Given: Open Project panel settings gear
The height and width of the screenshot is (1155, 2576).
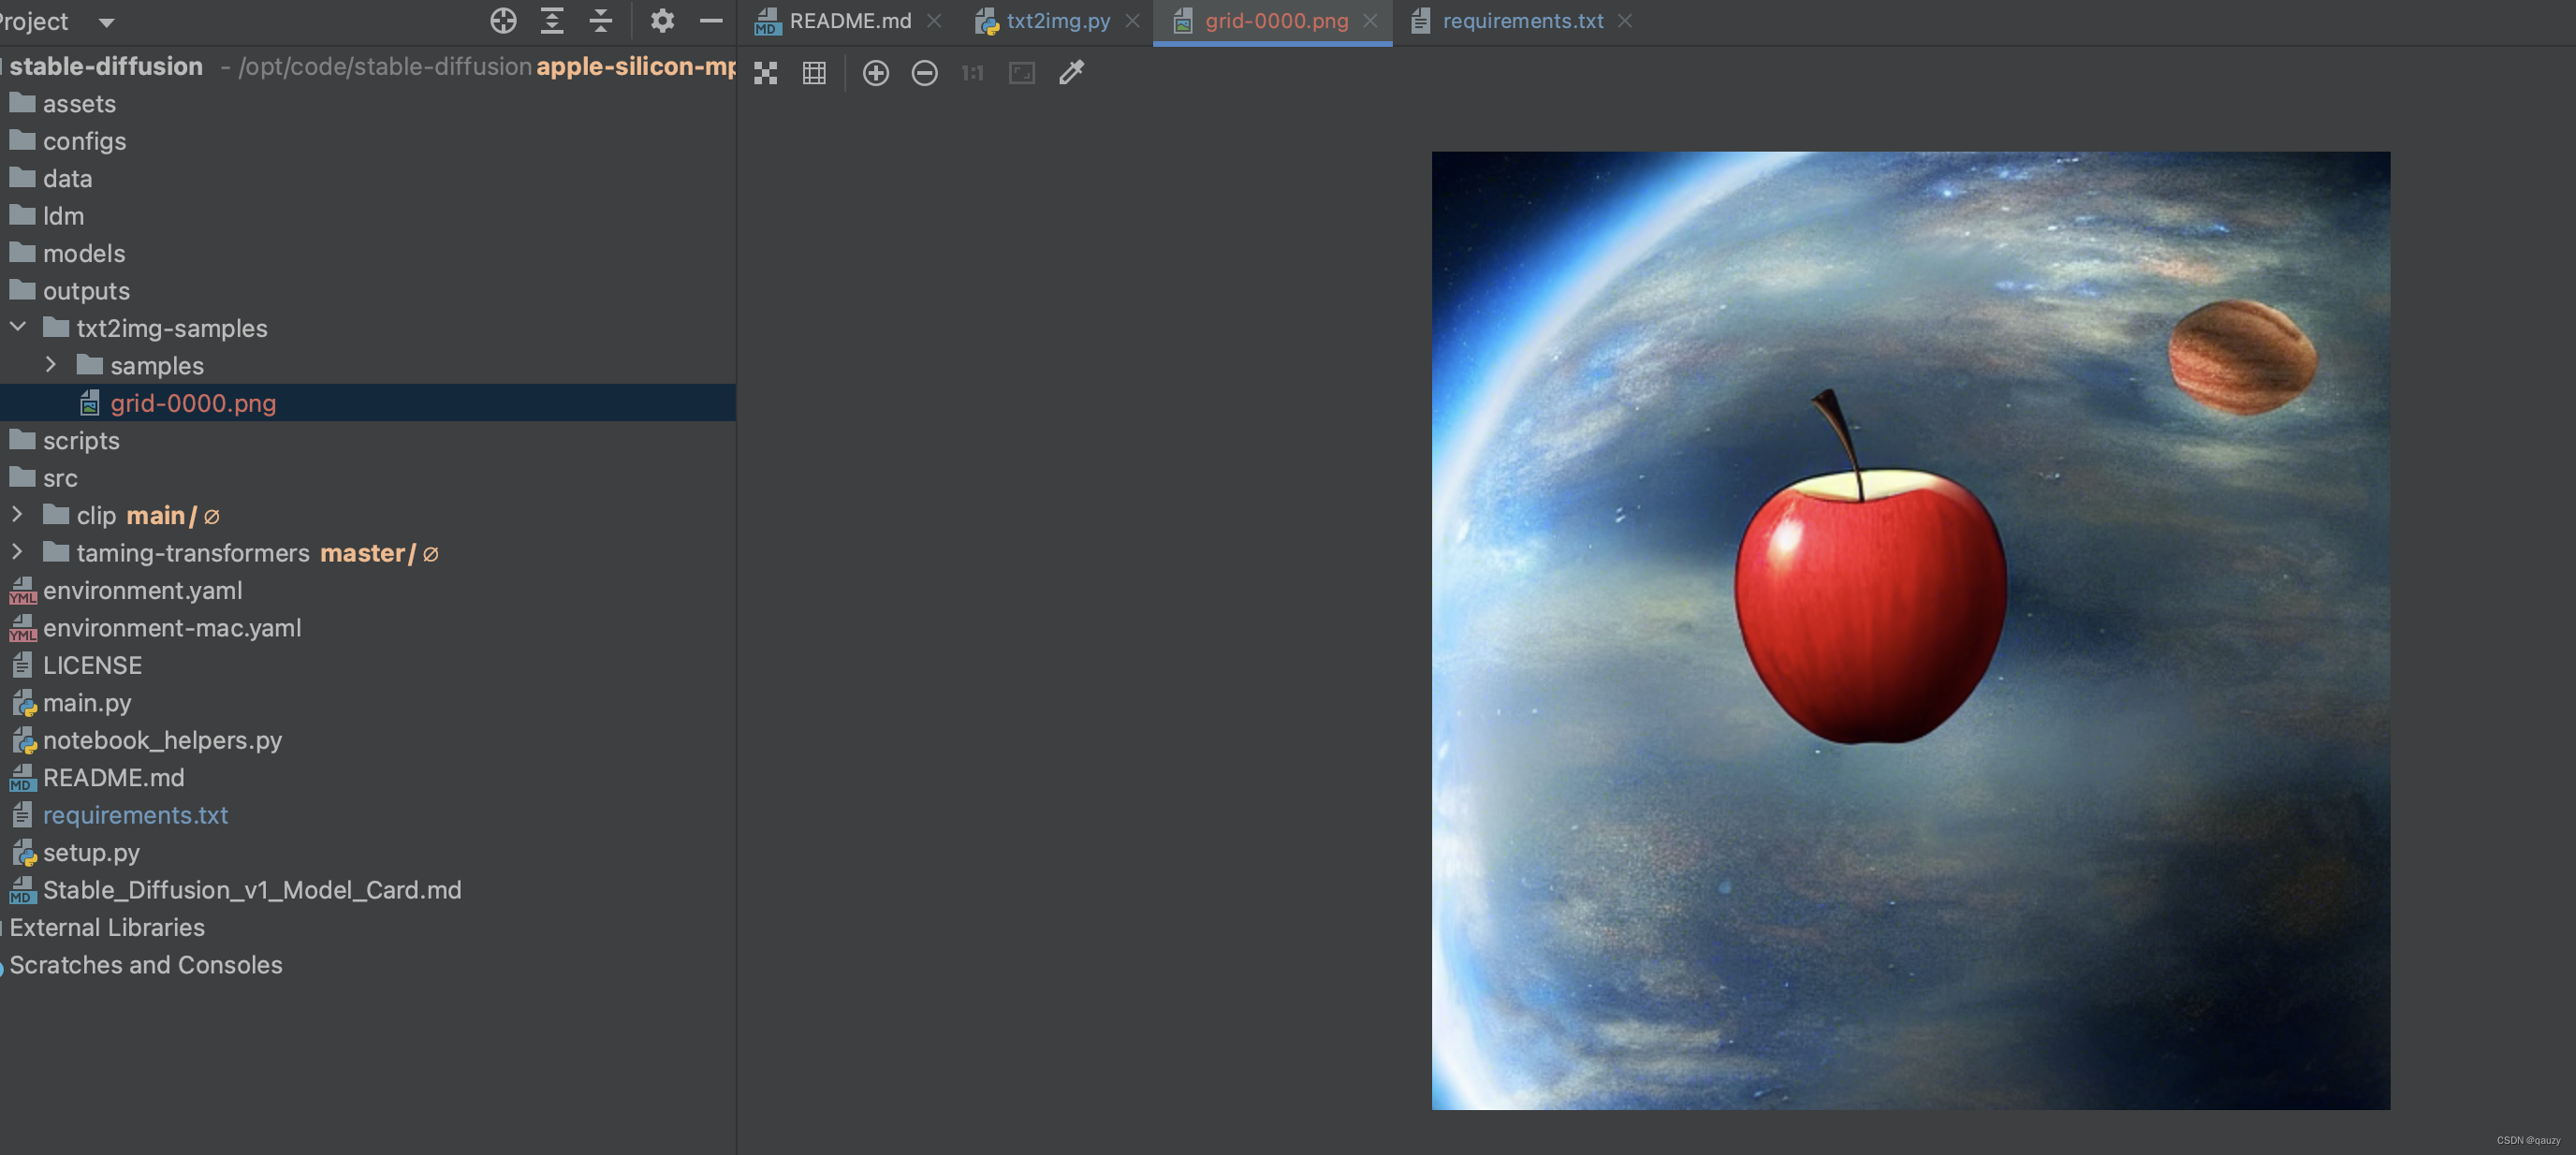Looking at the screenshot, I should [662, 20].
